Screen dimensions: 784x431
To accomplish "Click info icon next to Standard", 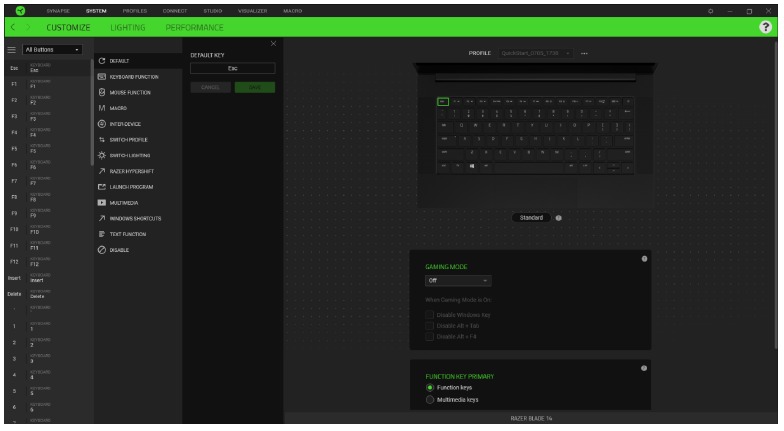I will 558,218.
